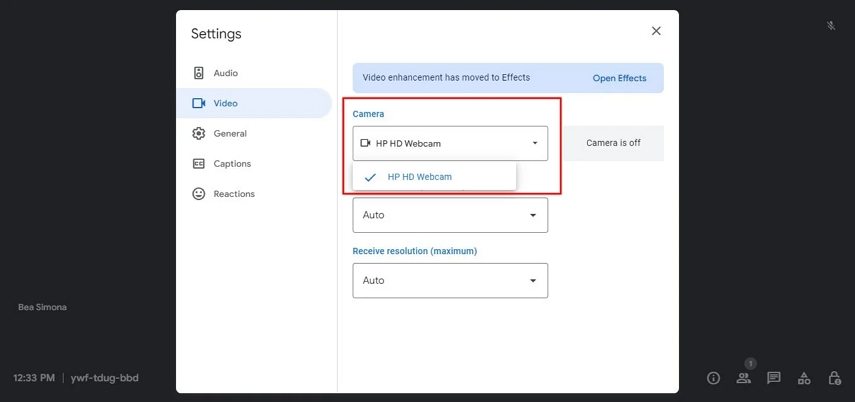
Task: Open meeting details info icon
Action: (713, 378)
